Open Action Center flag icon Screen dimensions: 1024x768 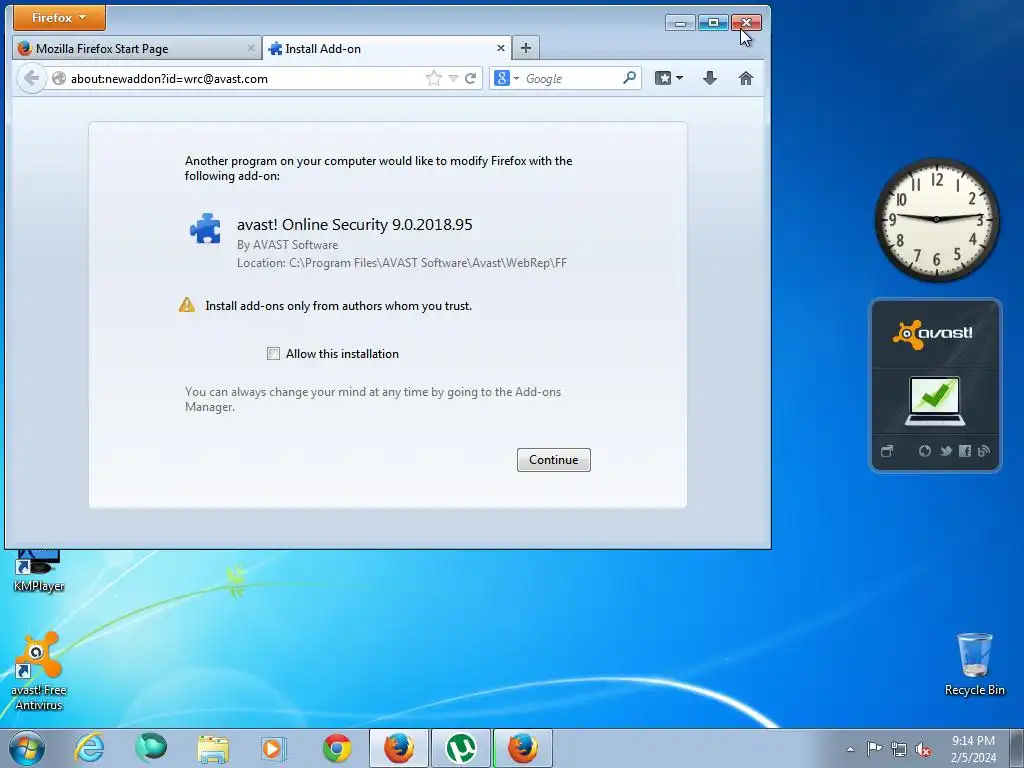(x=874, y=748)
